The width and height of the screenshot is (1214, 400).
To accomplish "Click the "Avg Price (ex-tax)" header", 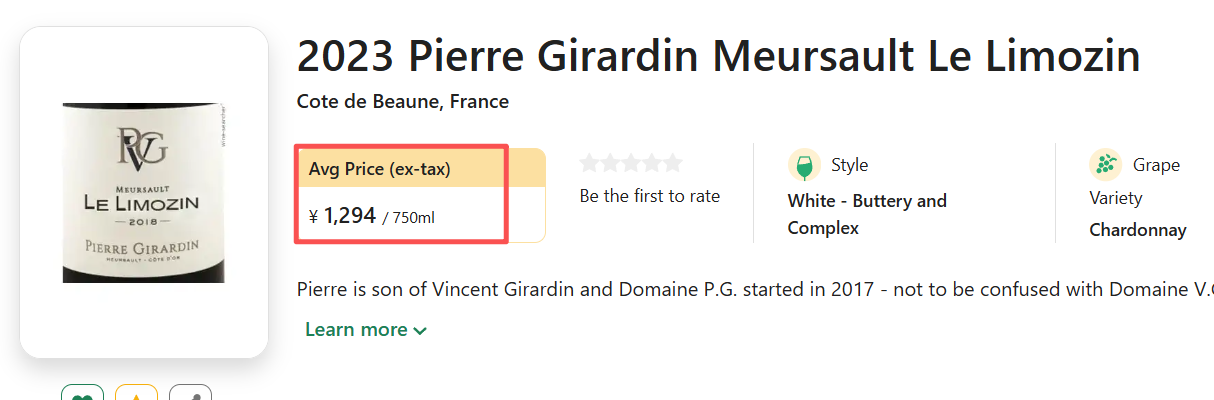I will click(x=380, y=169).
